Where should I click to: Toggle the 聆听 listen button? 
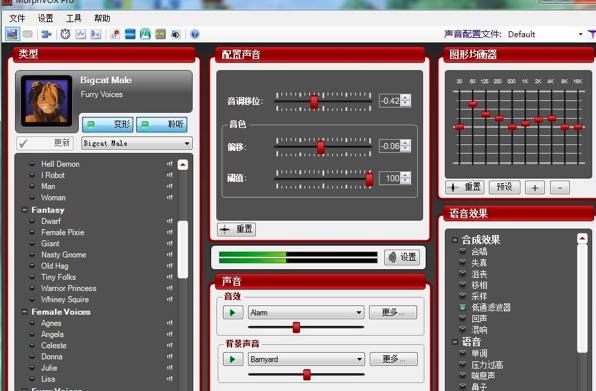coord(162,124)
